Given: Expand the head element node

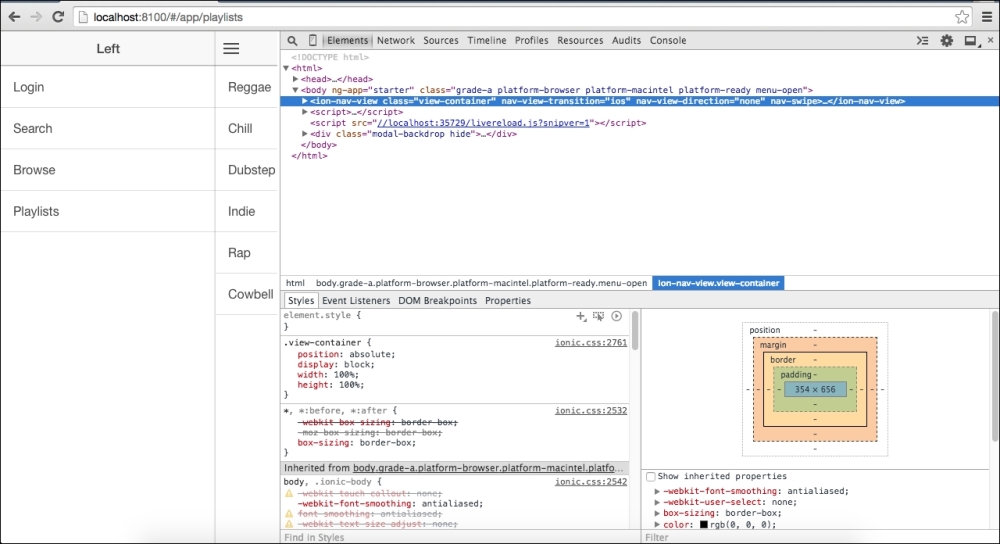Looking at the screenshot, I should (x=296, y=79).
